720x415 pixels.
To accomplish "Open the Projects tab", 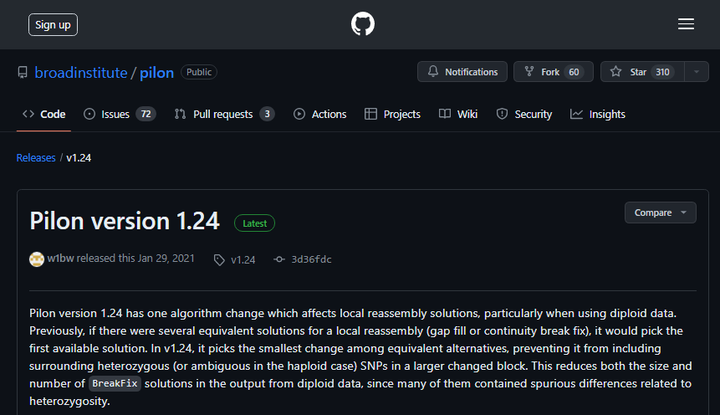I will (x=392, y=114).
